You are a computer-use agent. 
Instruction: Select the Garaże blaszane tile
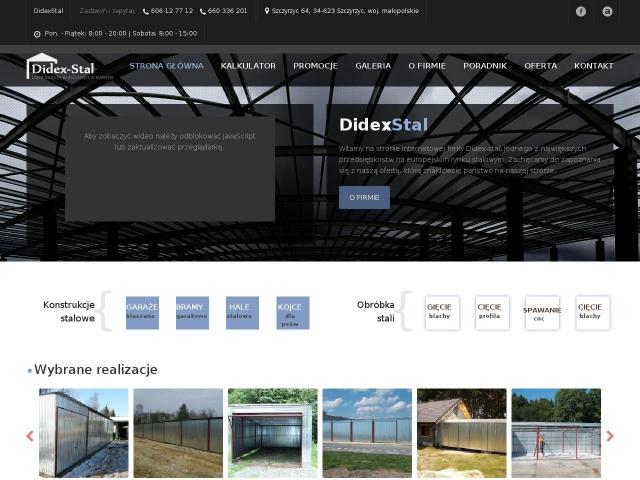tap(142, 313)
